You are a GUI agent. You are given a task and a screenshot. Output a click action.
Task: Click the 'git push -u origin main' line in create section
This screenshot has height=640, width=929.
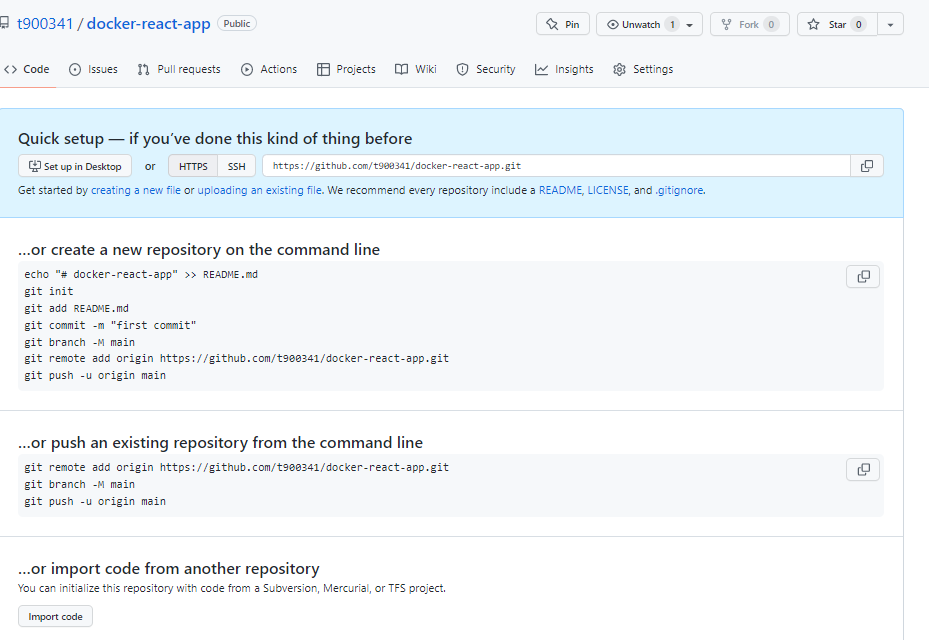click(x=95, y=376)
